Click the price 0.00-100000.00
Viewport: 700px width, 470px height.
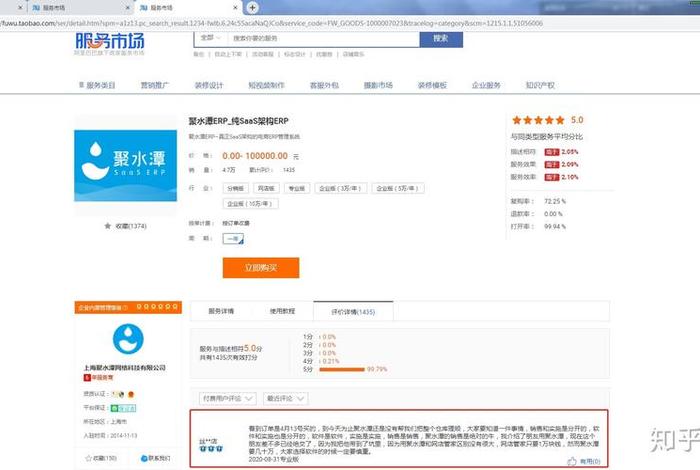[x=255, y=156]
